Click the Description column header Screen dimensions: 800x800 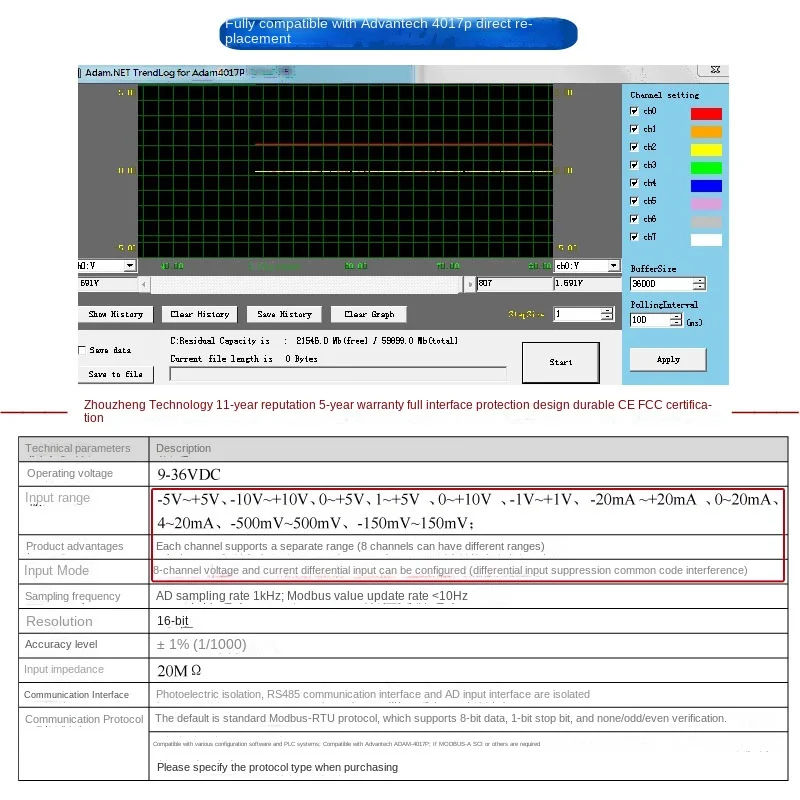click(x=183, y=448)
